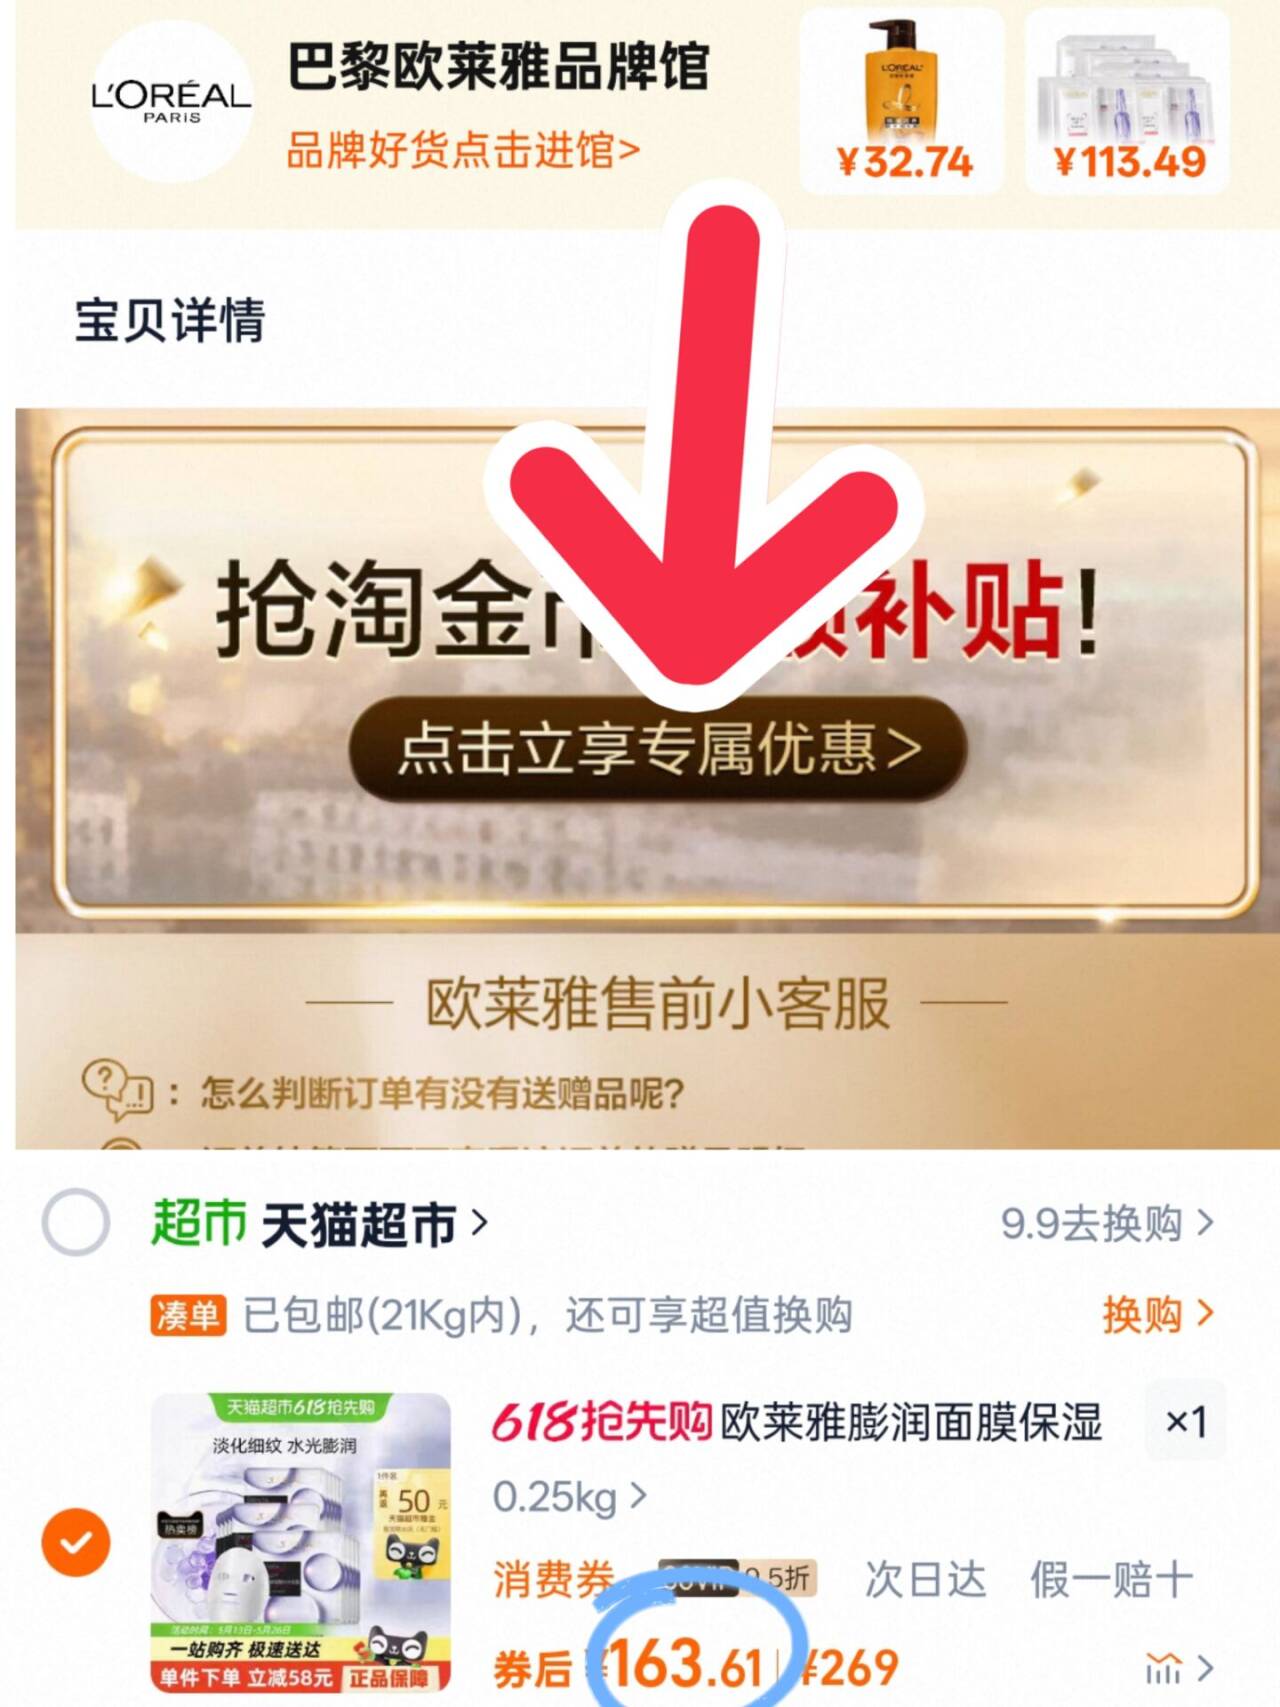
Task: Expand the 0.25kg specification selector
Action: [570, 1497]
